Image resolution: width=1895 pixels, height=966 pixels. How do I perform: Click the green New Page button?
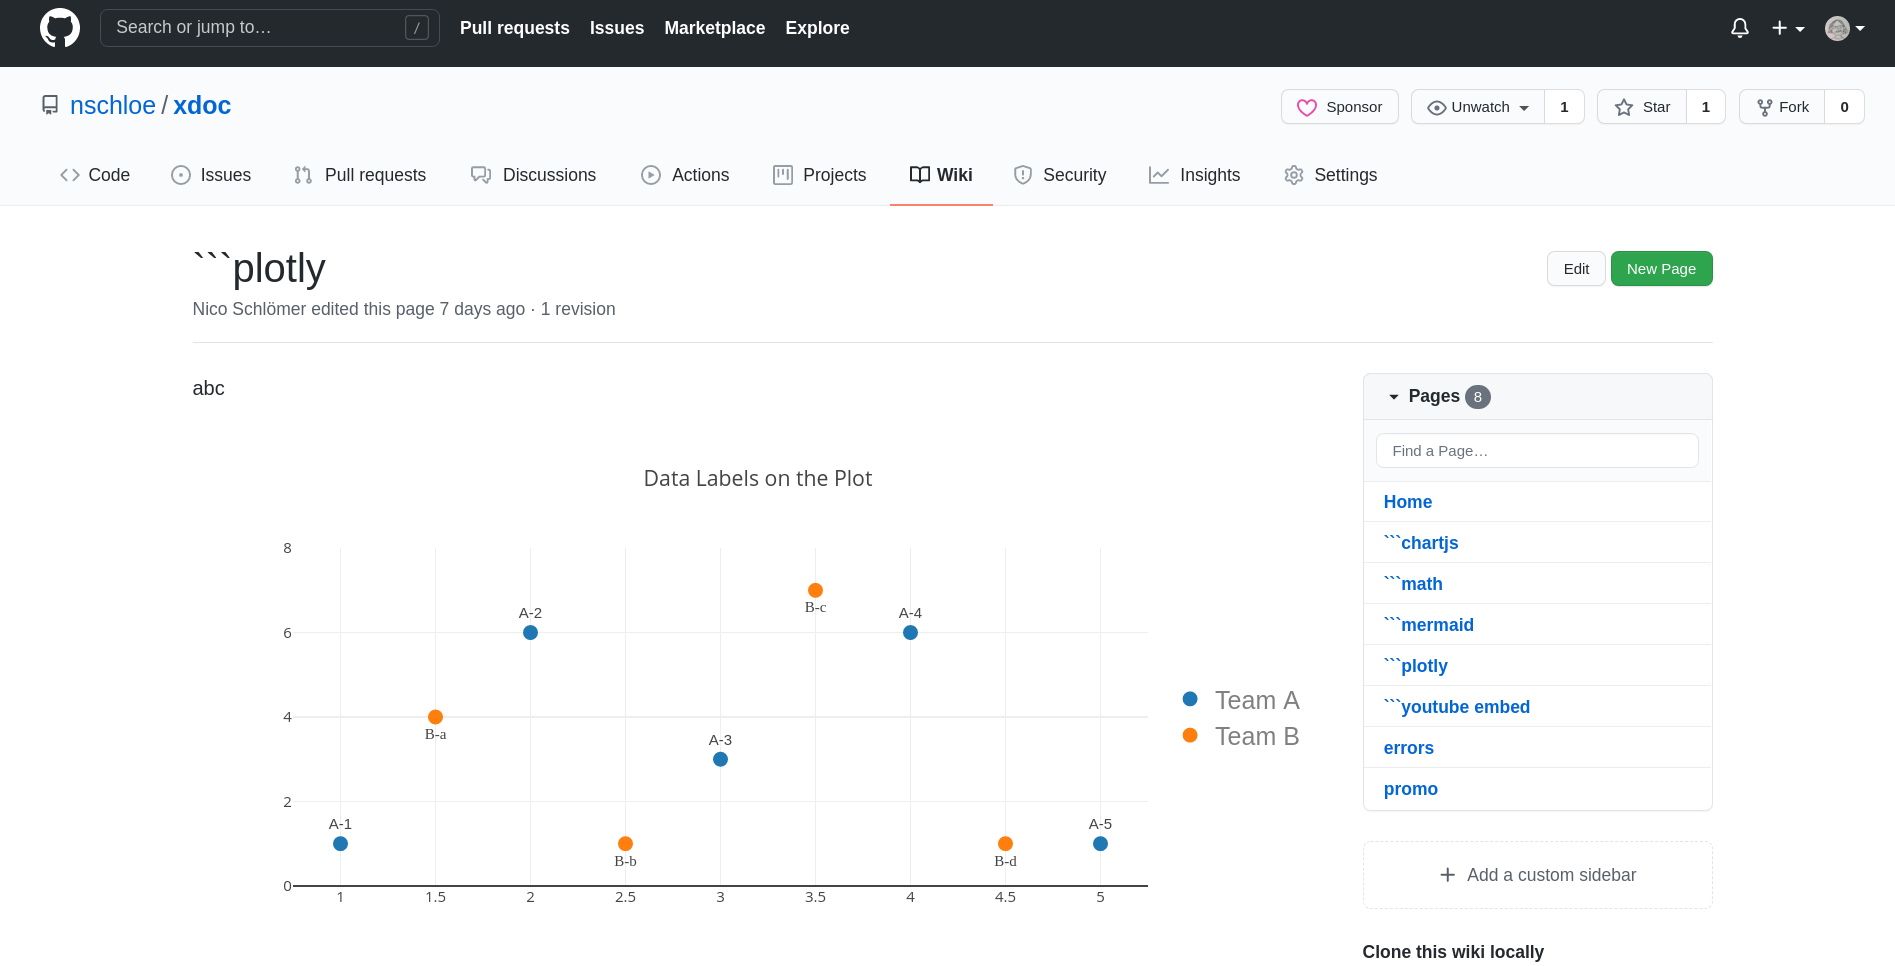pos(1661,269)
